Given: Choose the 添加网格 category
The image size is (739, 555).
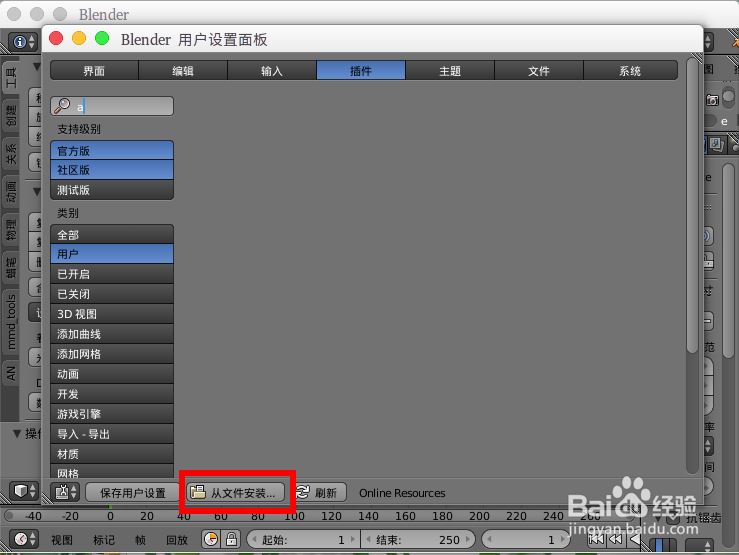Looking at the screenshot, I should click(x=112, y=354).
